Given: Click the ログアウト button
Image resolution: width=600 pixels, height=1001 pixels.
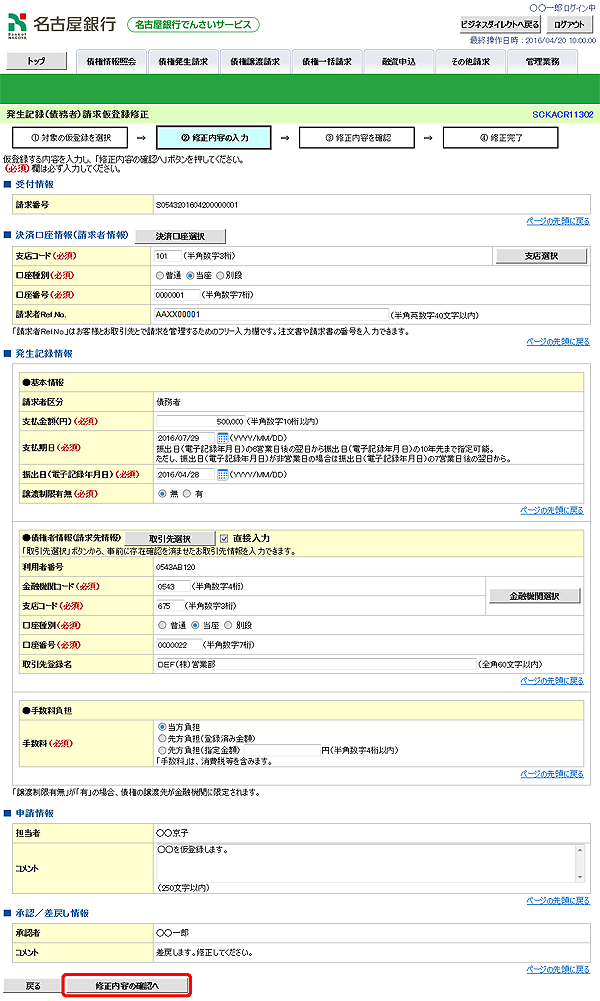Looking at the screenshot, I should pos(569,25).
